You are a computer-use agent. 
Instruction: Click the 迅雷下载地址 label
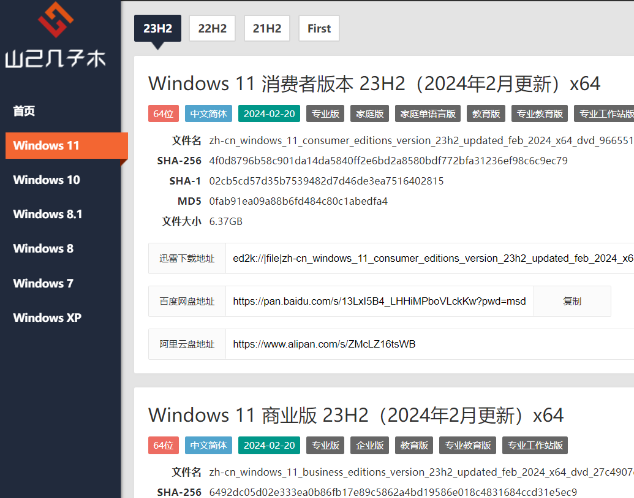tap(187, 259)
